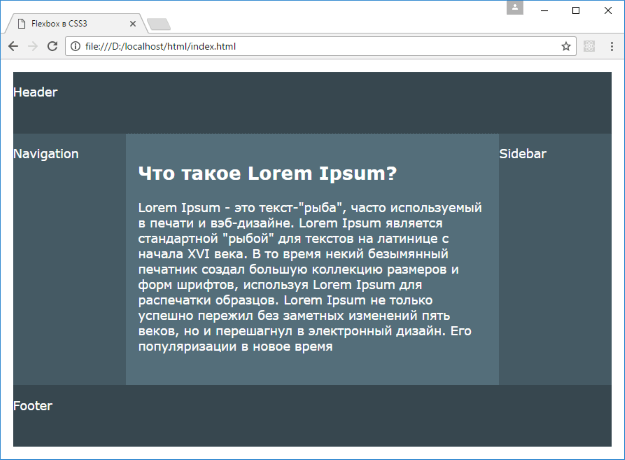This screenshot has height=460, width=625.
Task: Click the browser Forward arrow
Action: [33, 46]
